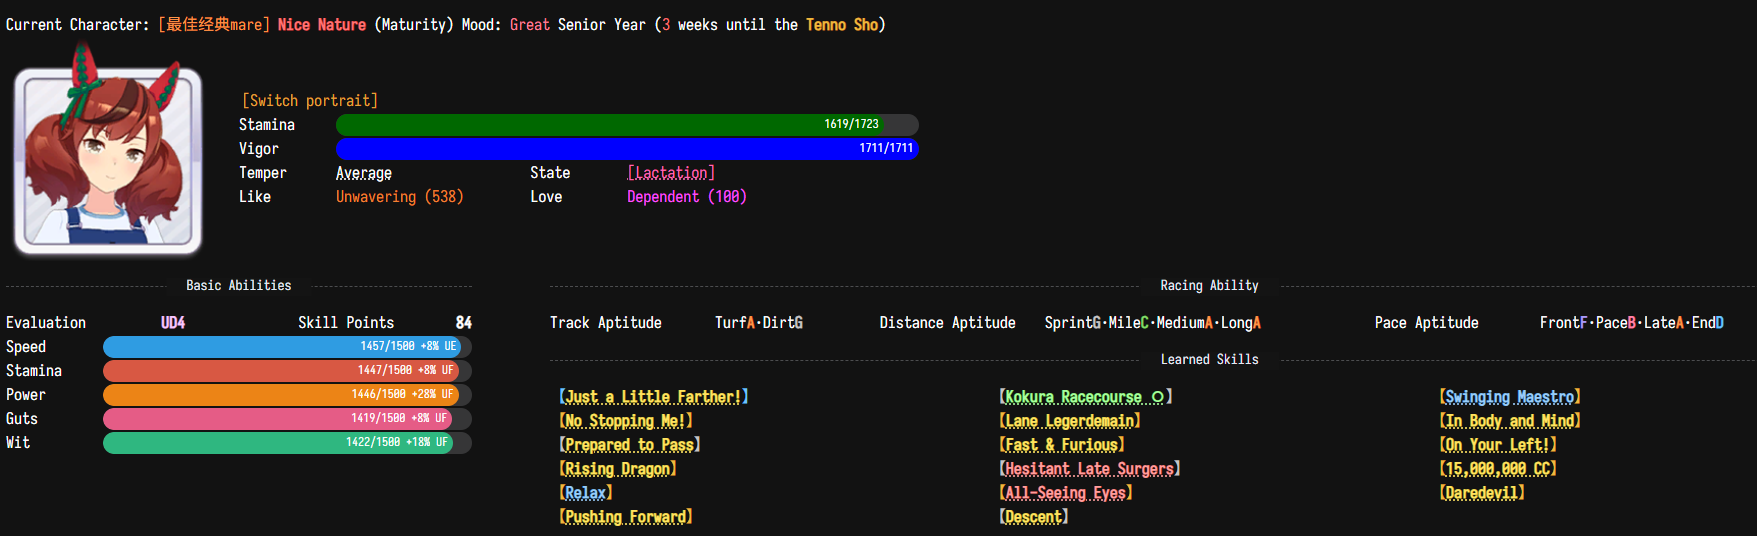Open the Rising Dragon skill

618,469
